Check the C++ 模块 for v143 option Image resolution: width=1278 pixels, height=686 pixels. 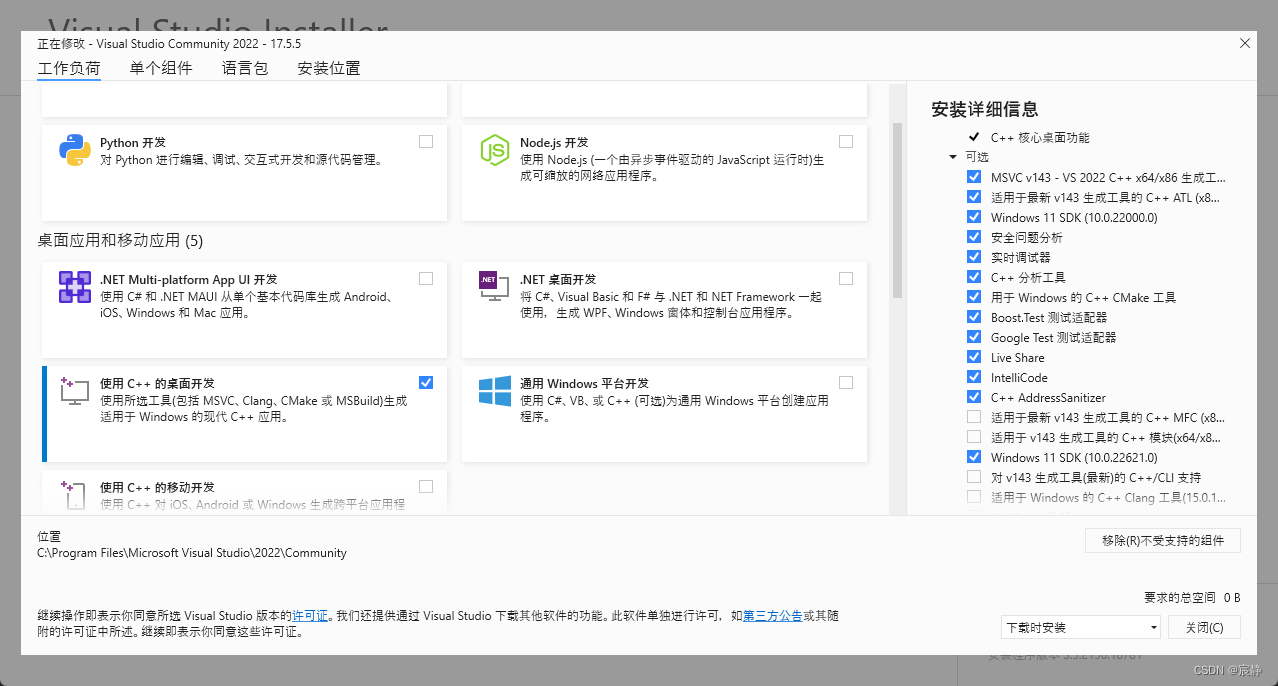pos(974,437)
